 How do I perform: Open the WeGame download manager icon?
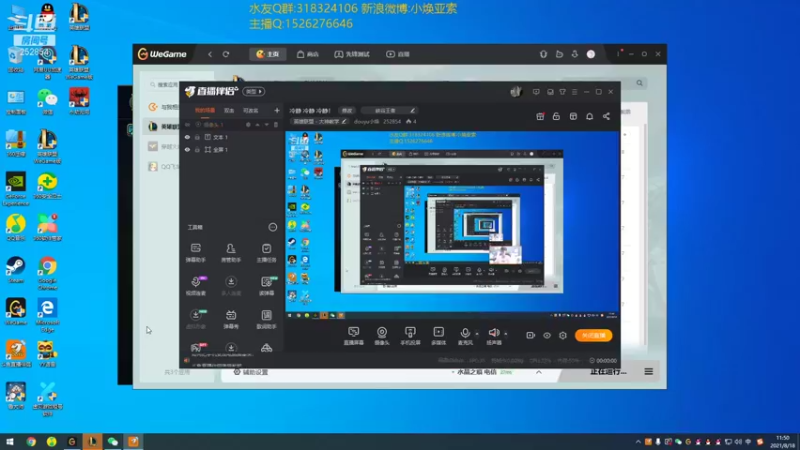574,54
